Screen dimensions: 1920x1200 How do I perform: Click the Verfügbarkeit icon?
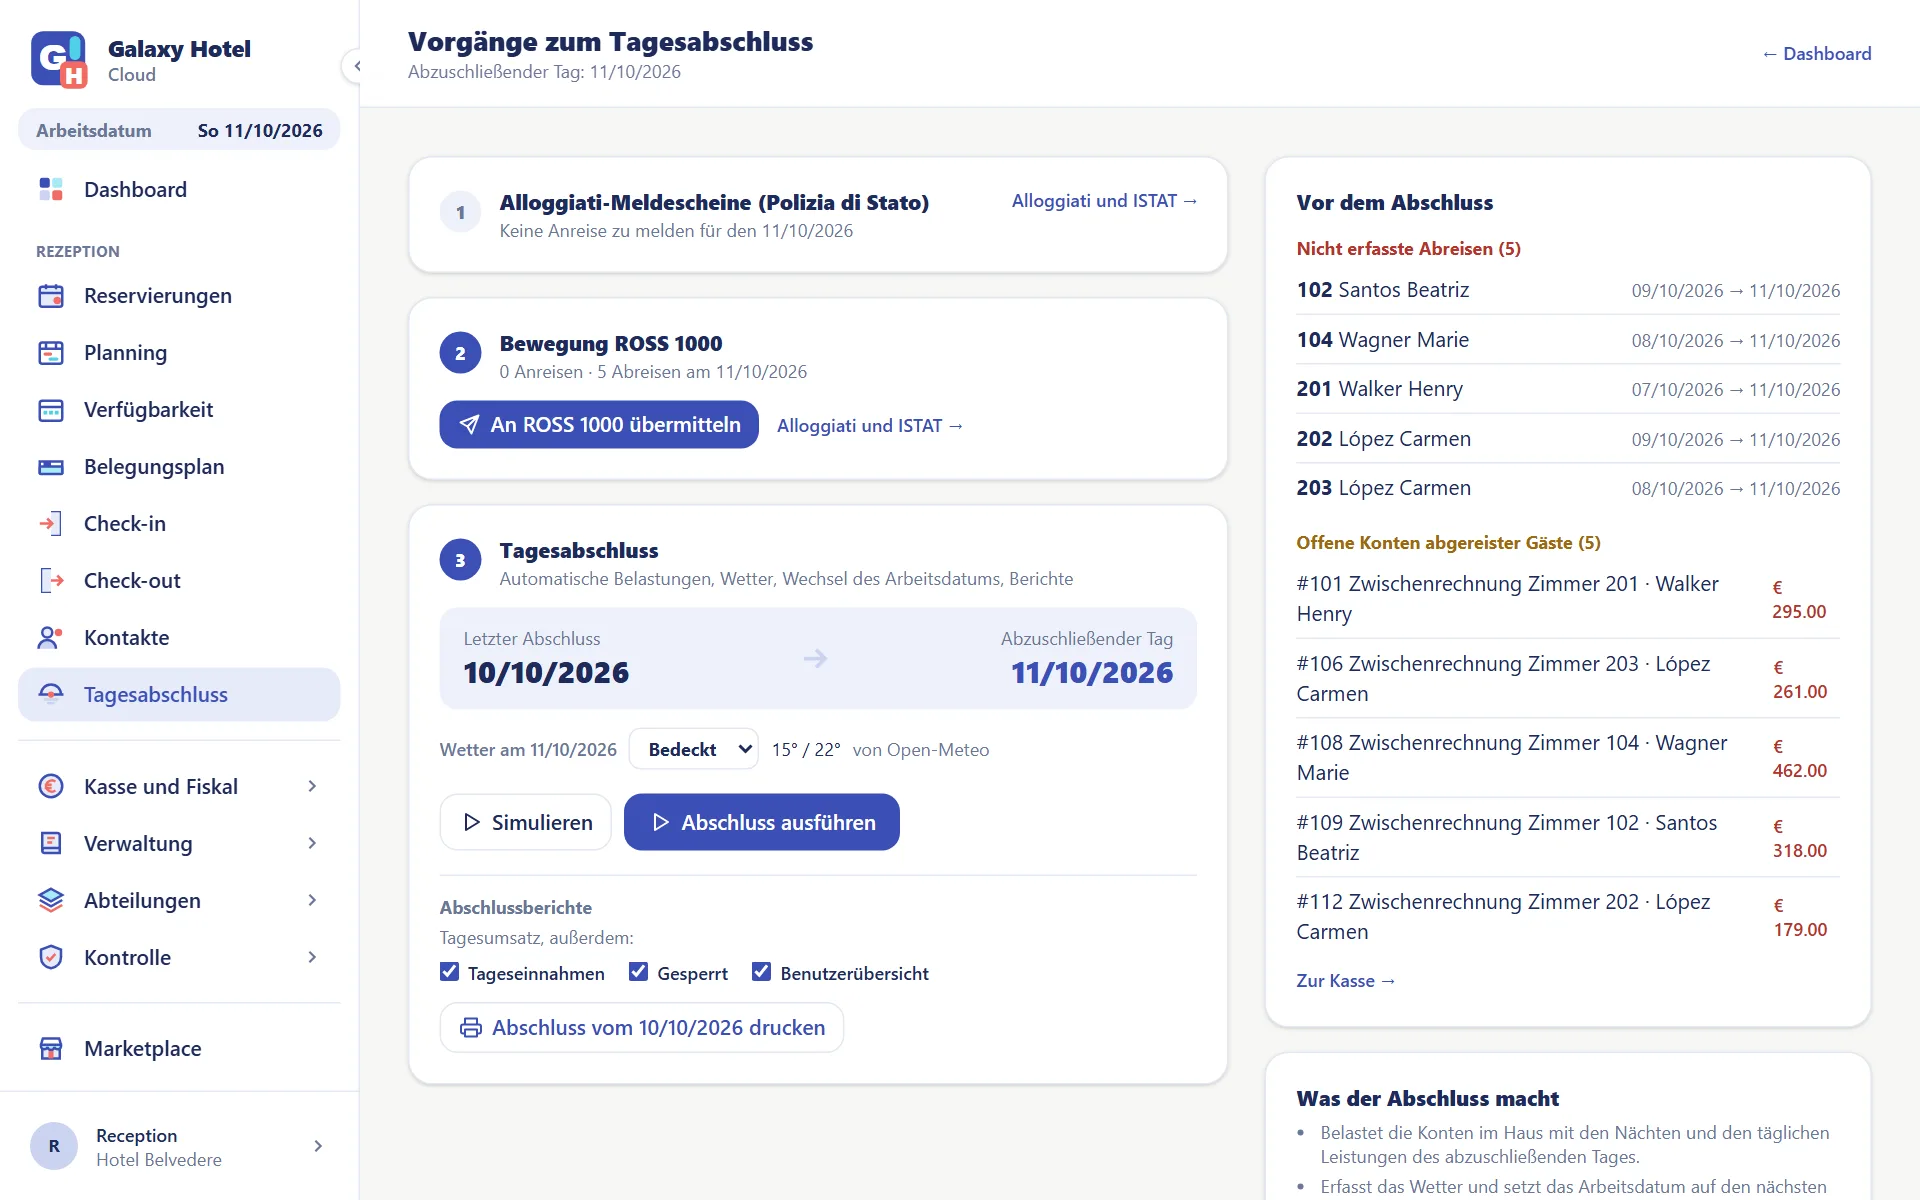pos(51,410)
